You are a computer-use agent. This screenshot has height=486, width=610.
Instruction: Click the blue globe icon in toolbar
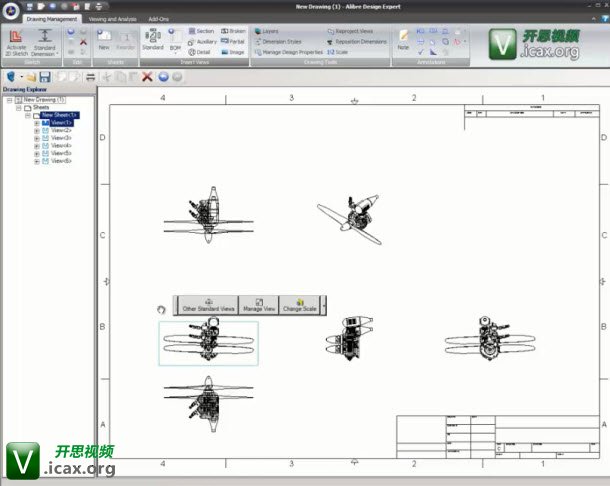tap(163, 77)
